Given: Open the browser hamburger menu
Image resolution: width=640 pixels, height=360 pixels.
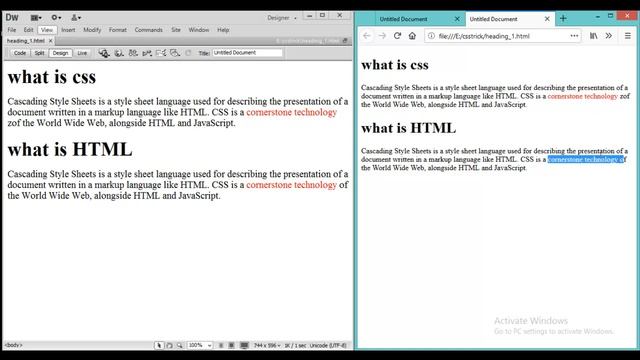Looking at the screenshot, I should 628,36.
